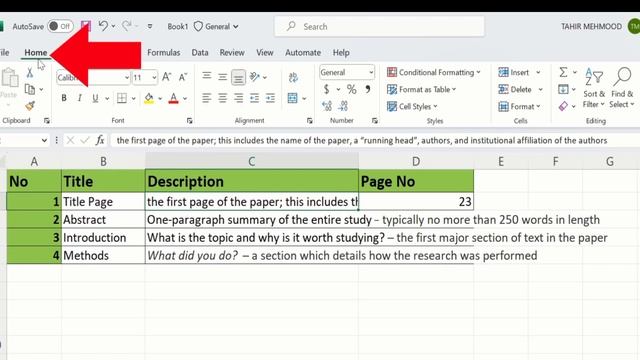Click the Increase Indent icon
The width and height of the screenshot is (640, 360).
point(270,98)
